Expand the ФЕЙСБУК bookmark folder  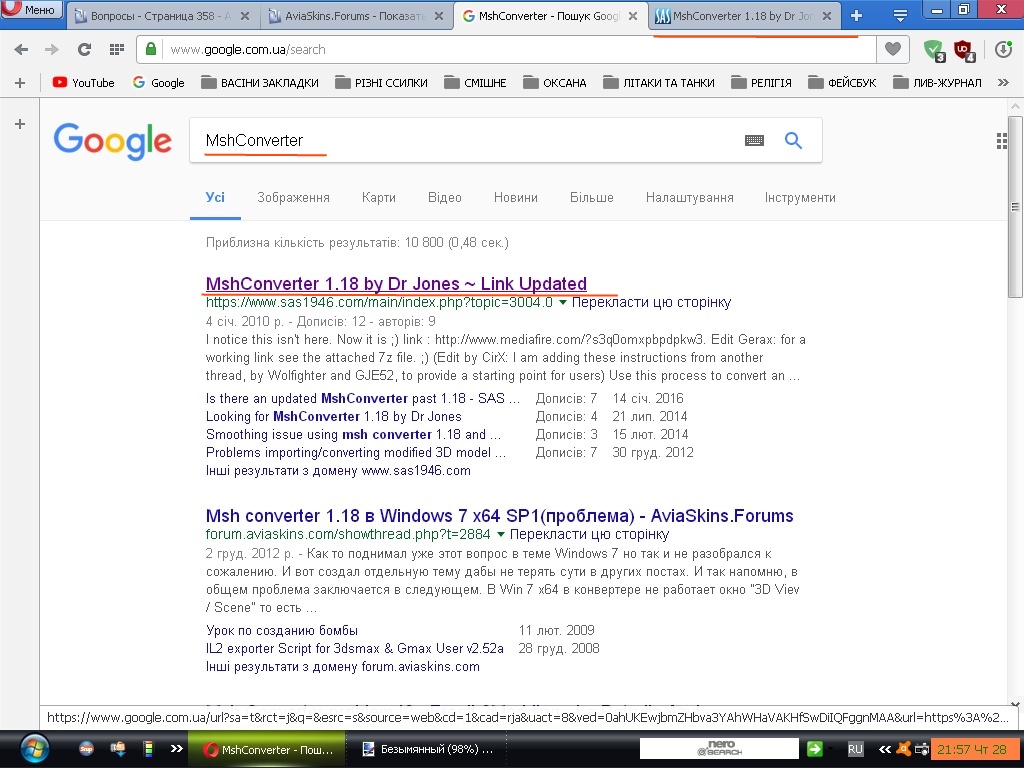tap(842, 83)
